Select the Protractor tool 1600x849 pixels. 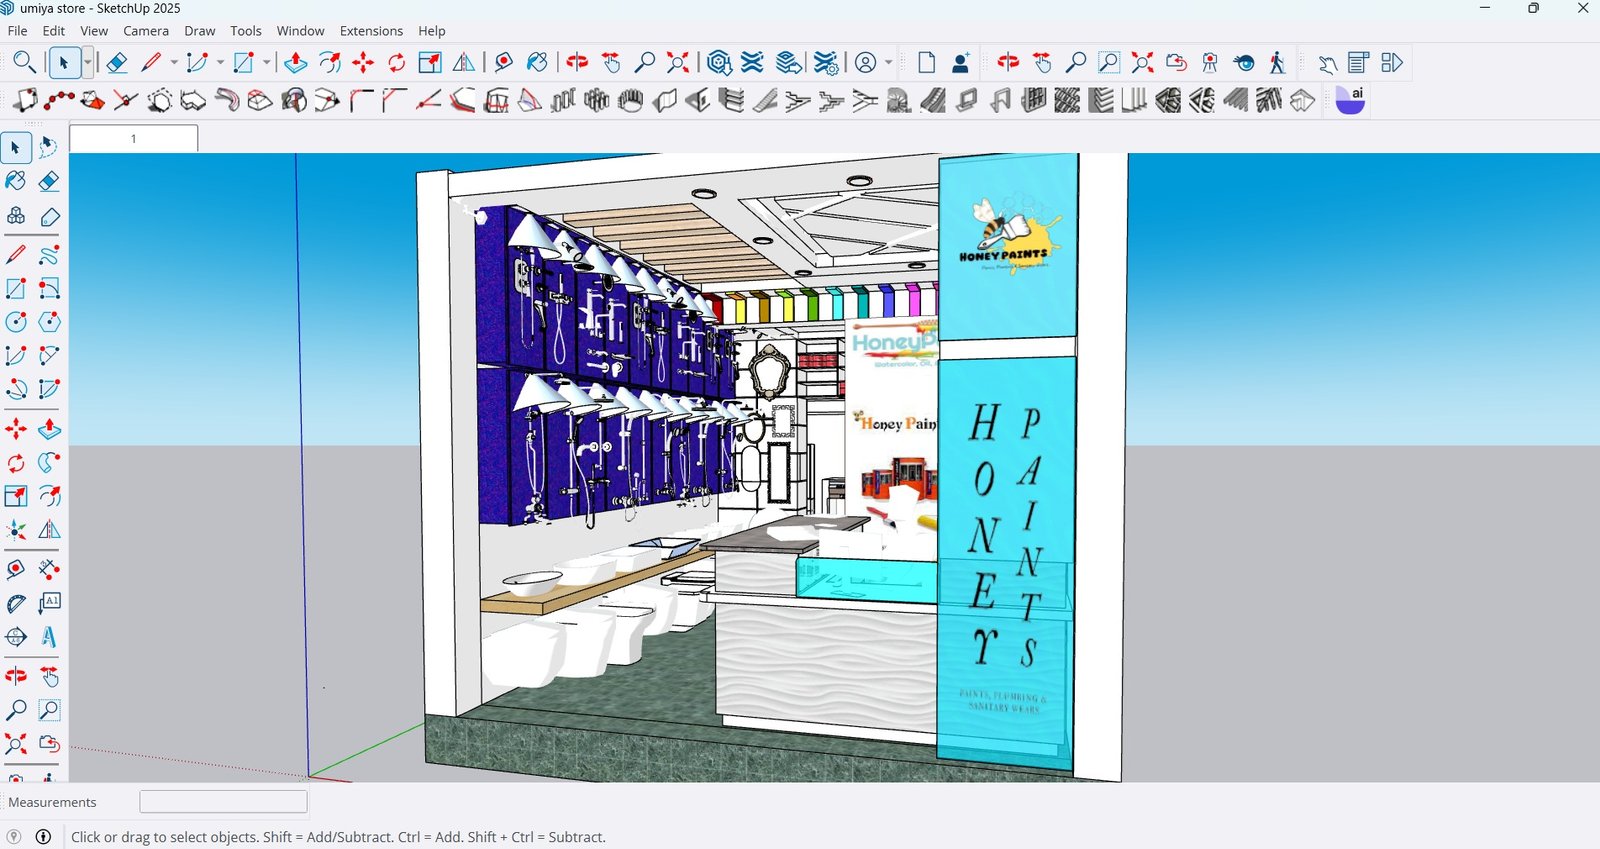(x=16, y=603)
